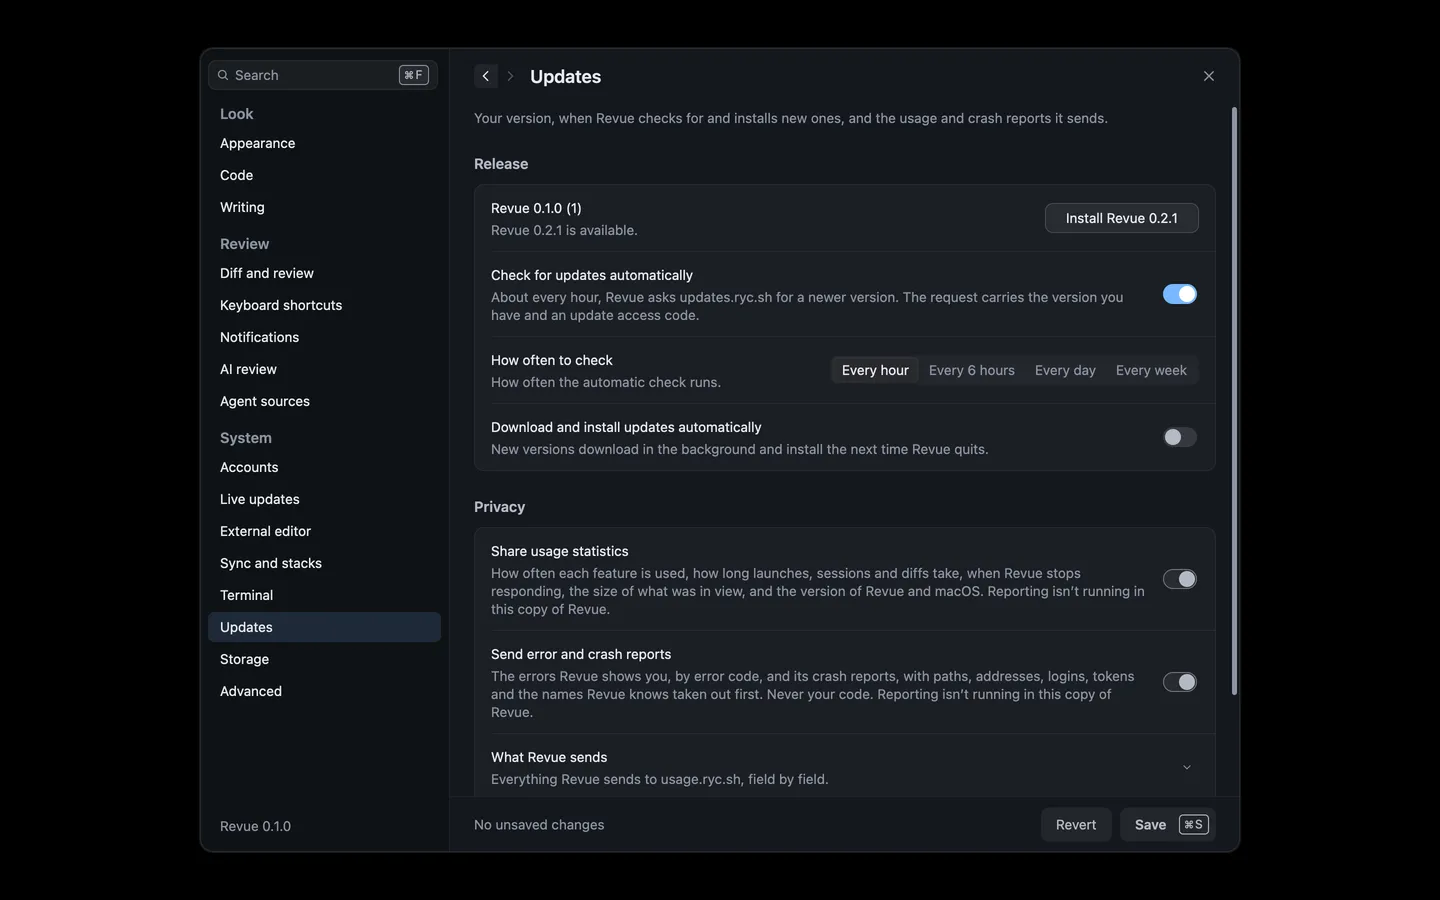The height and width of the screenshot is (900, 1440).
Task: Open External editor settings
Action: (x=324, y=531)
